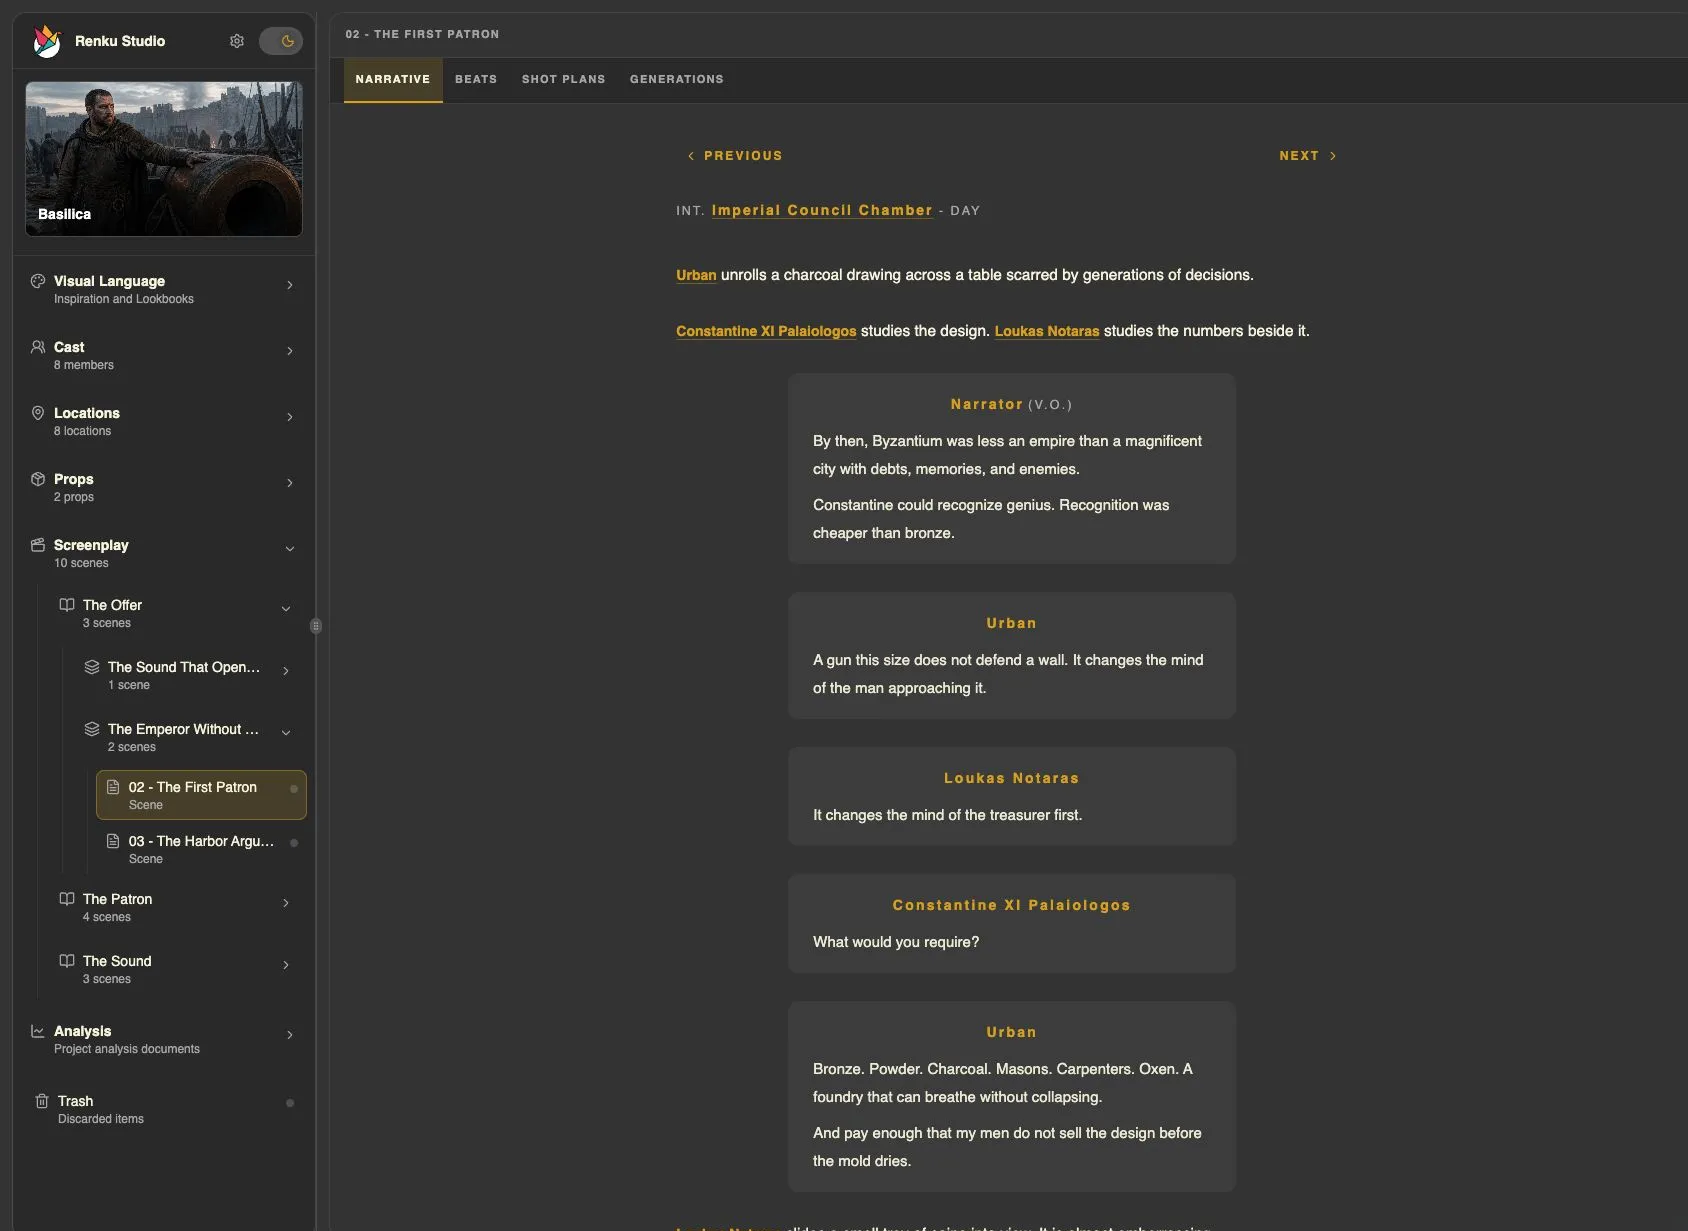This screenshot has height=1231, width=1688.
Task: Click the book icon beside The Patron
Action: [x=67, y=899]
